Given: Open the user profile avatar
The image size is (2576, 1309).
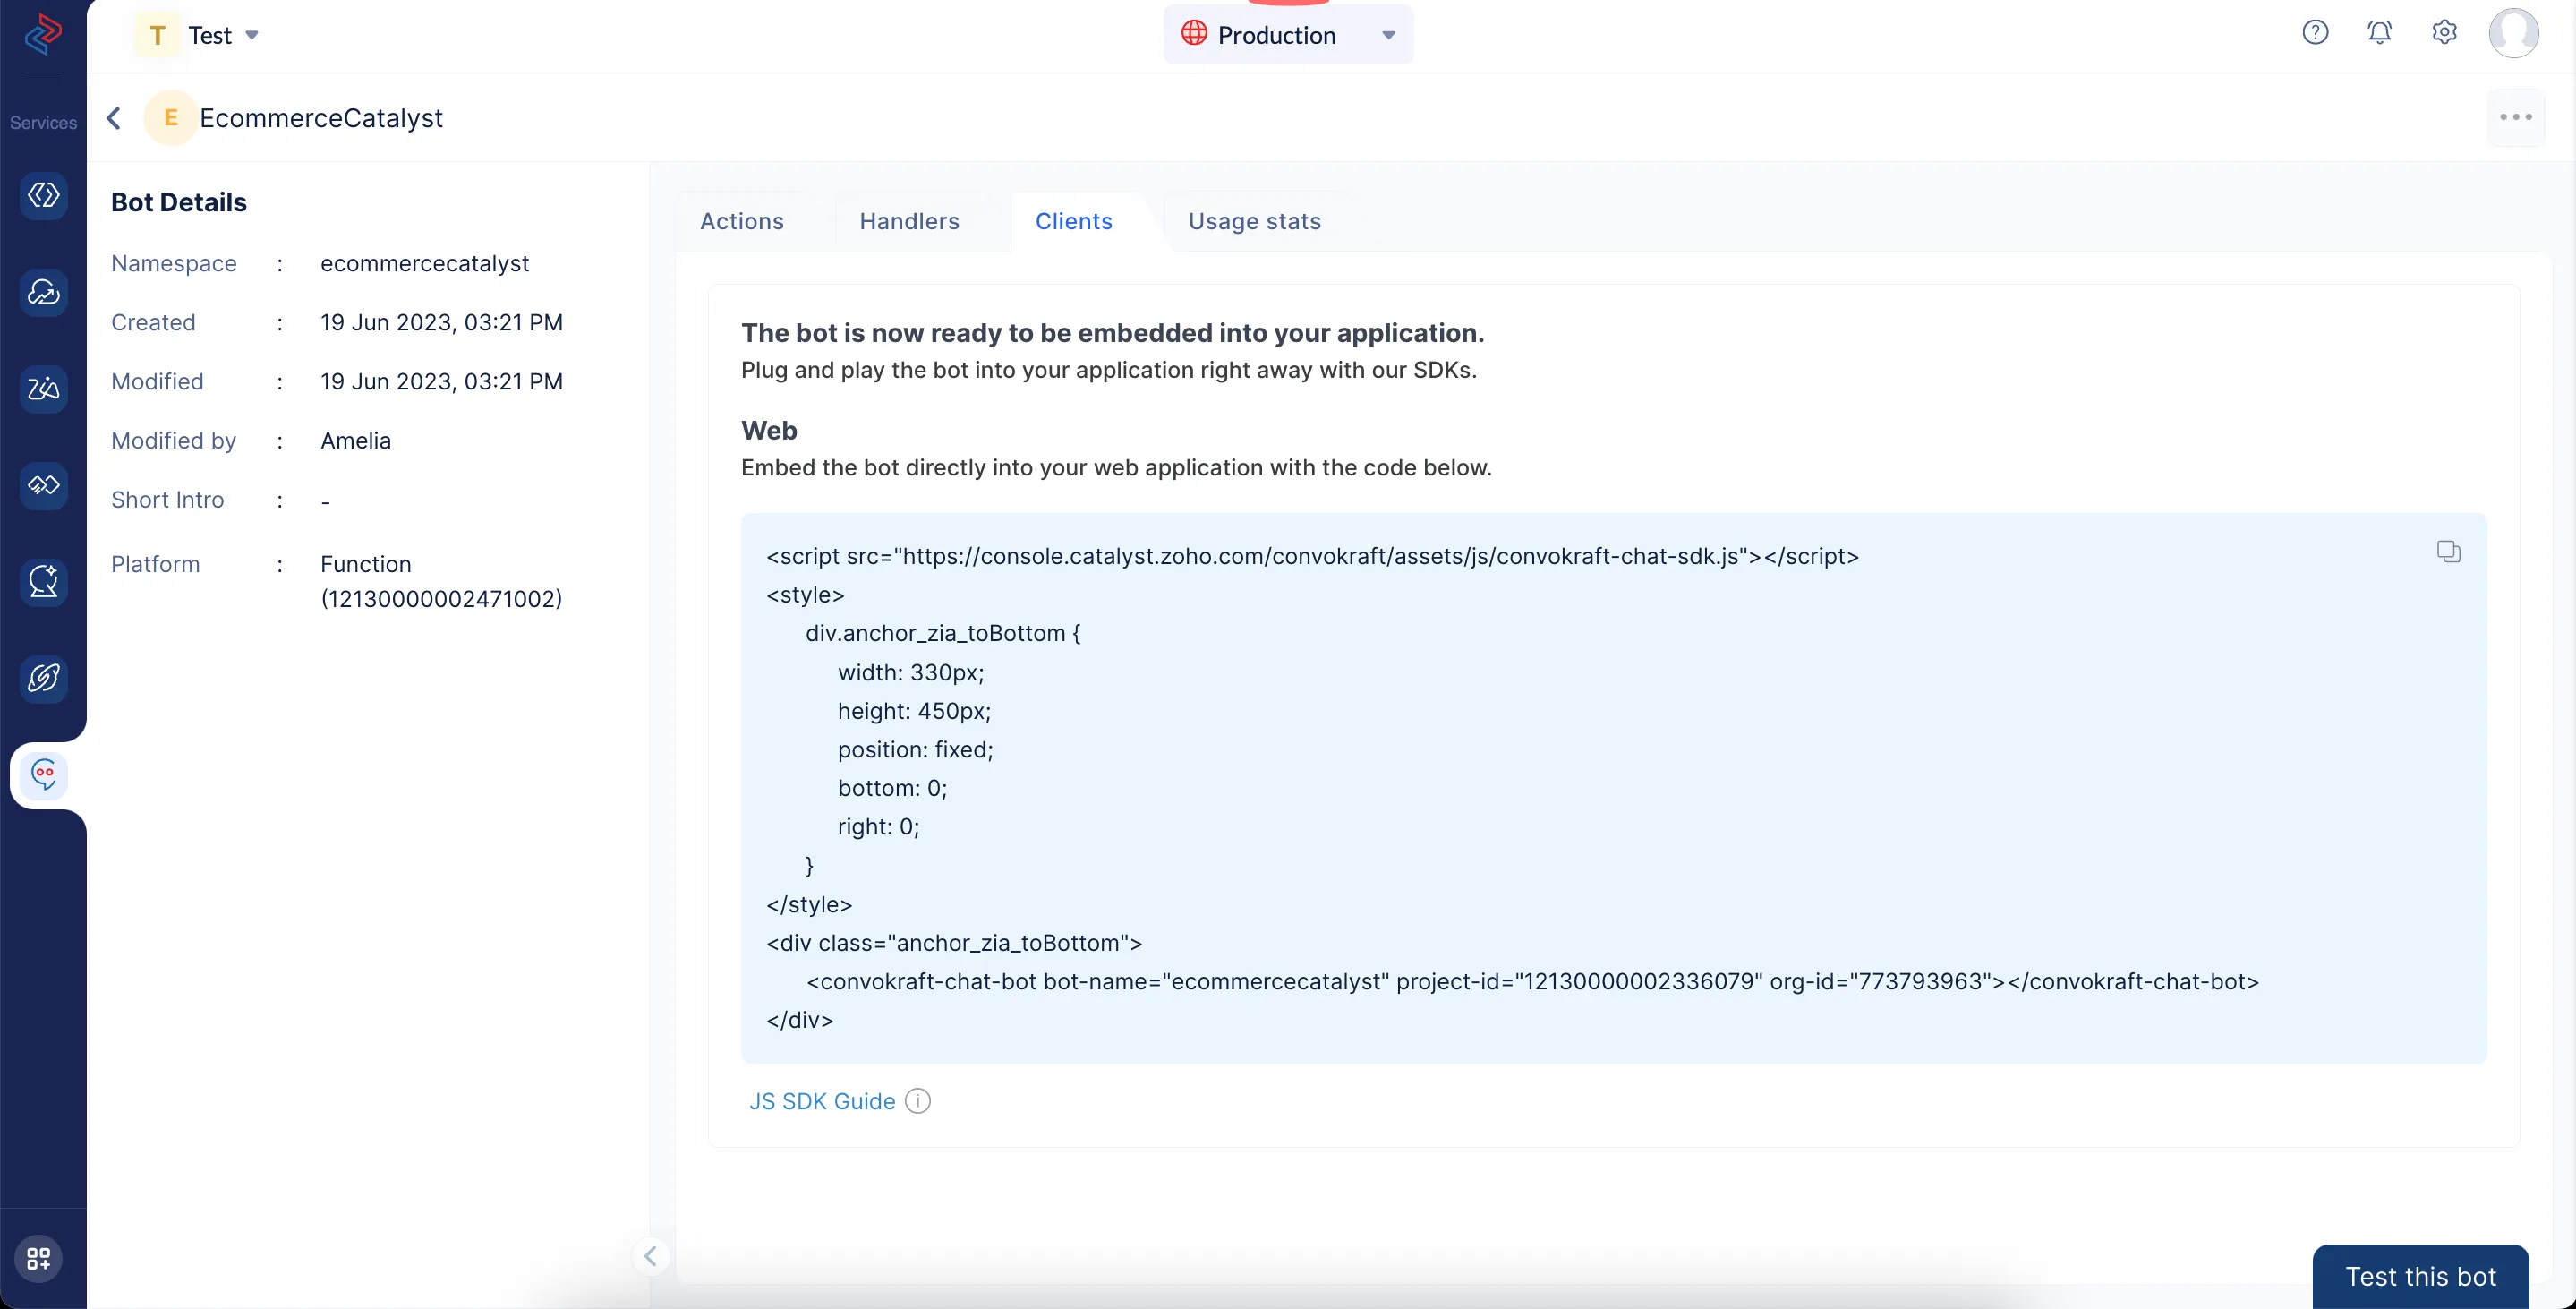Looking at the screenshot, I should (x=2513, y=33).
